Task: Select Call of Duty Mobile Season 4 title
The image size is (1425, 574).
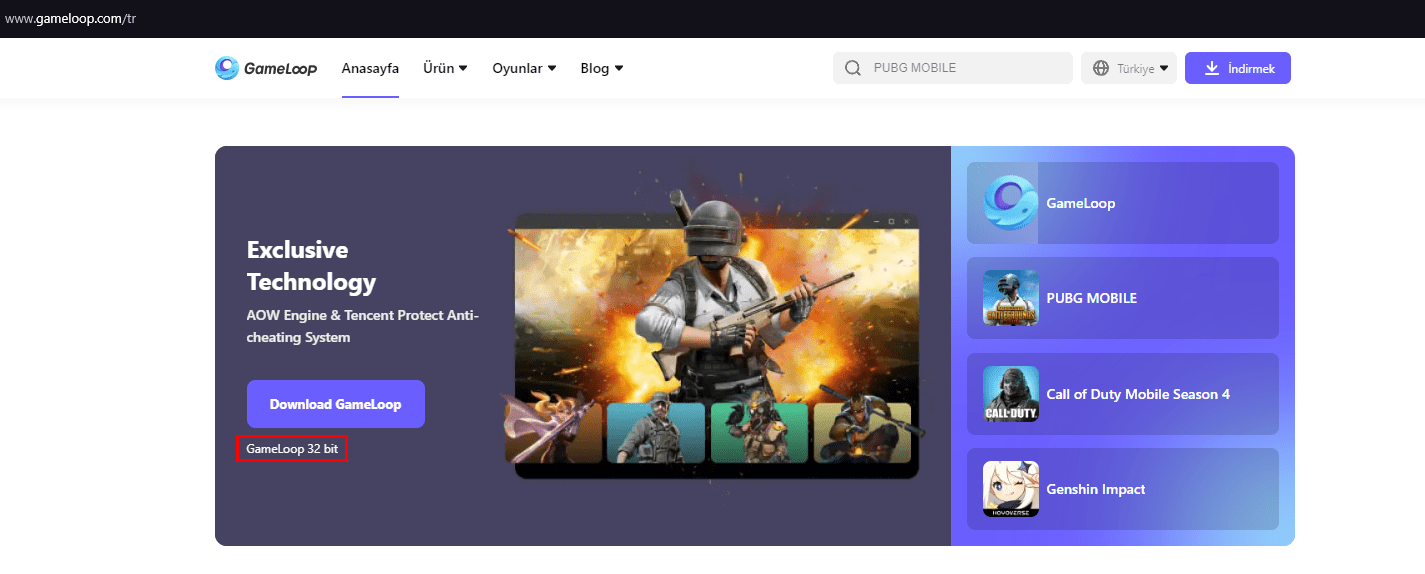Action: 1138,394
